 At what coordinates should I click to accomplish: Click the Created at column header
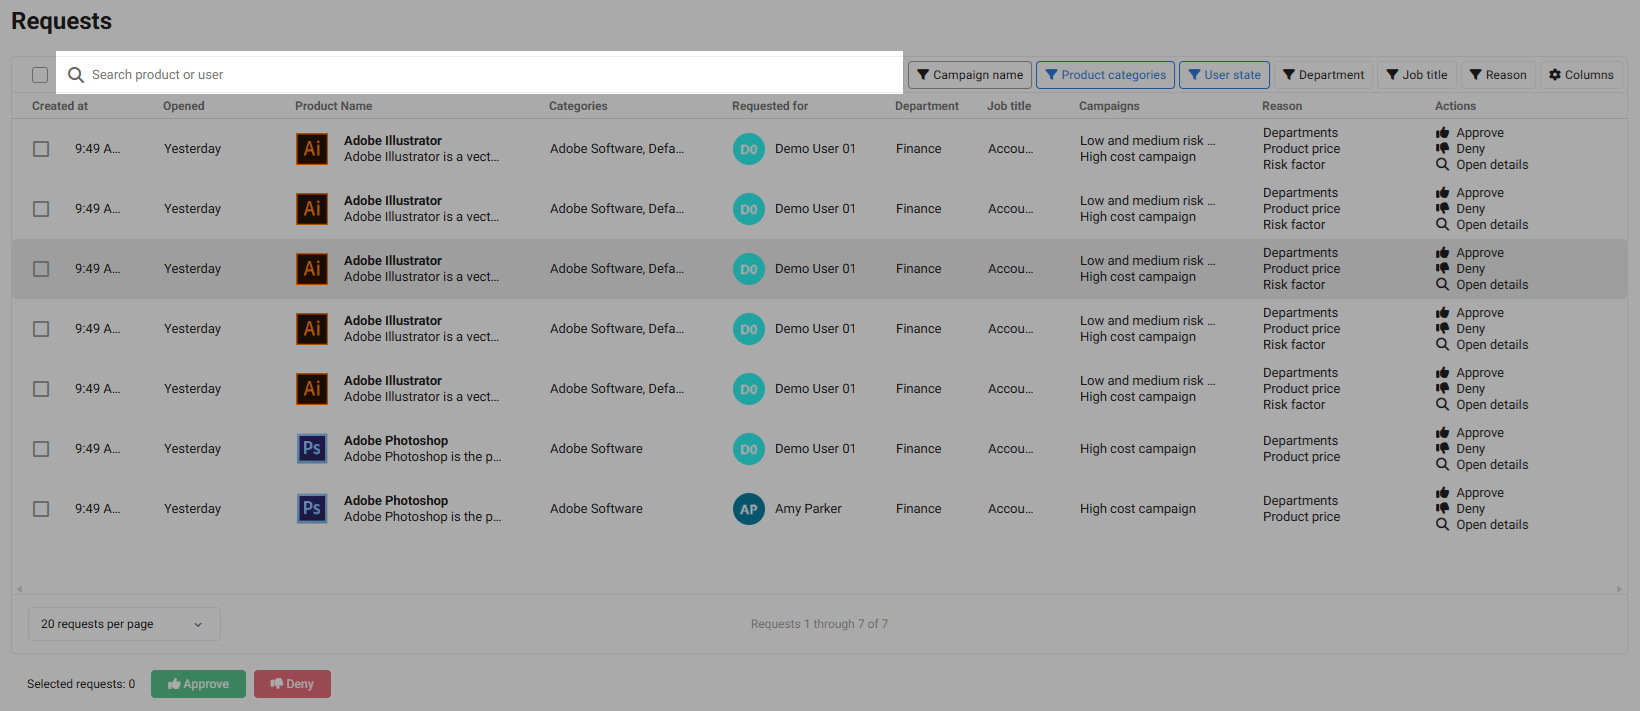(x=60, y=106)
